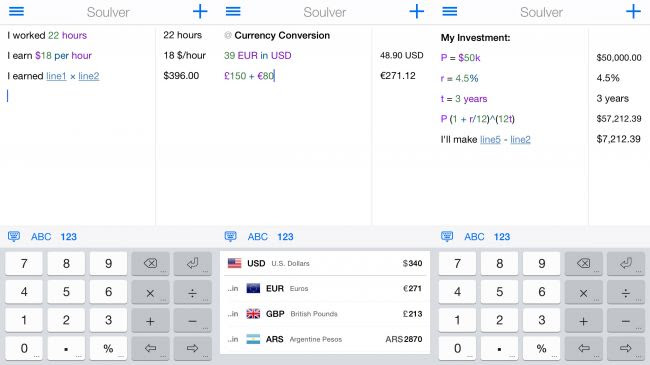
Task: Hide keyboard icon in middle panel
Action: (x=230, y=236)
